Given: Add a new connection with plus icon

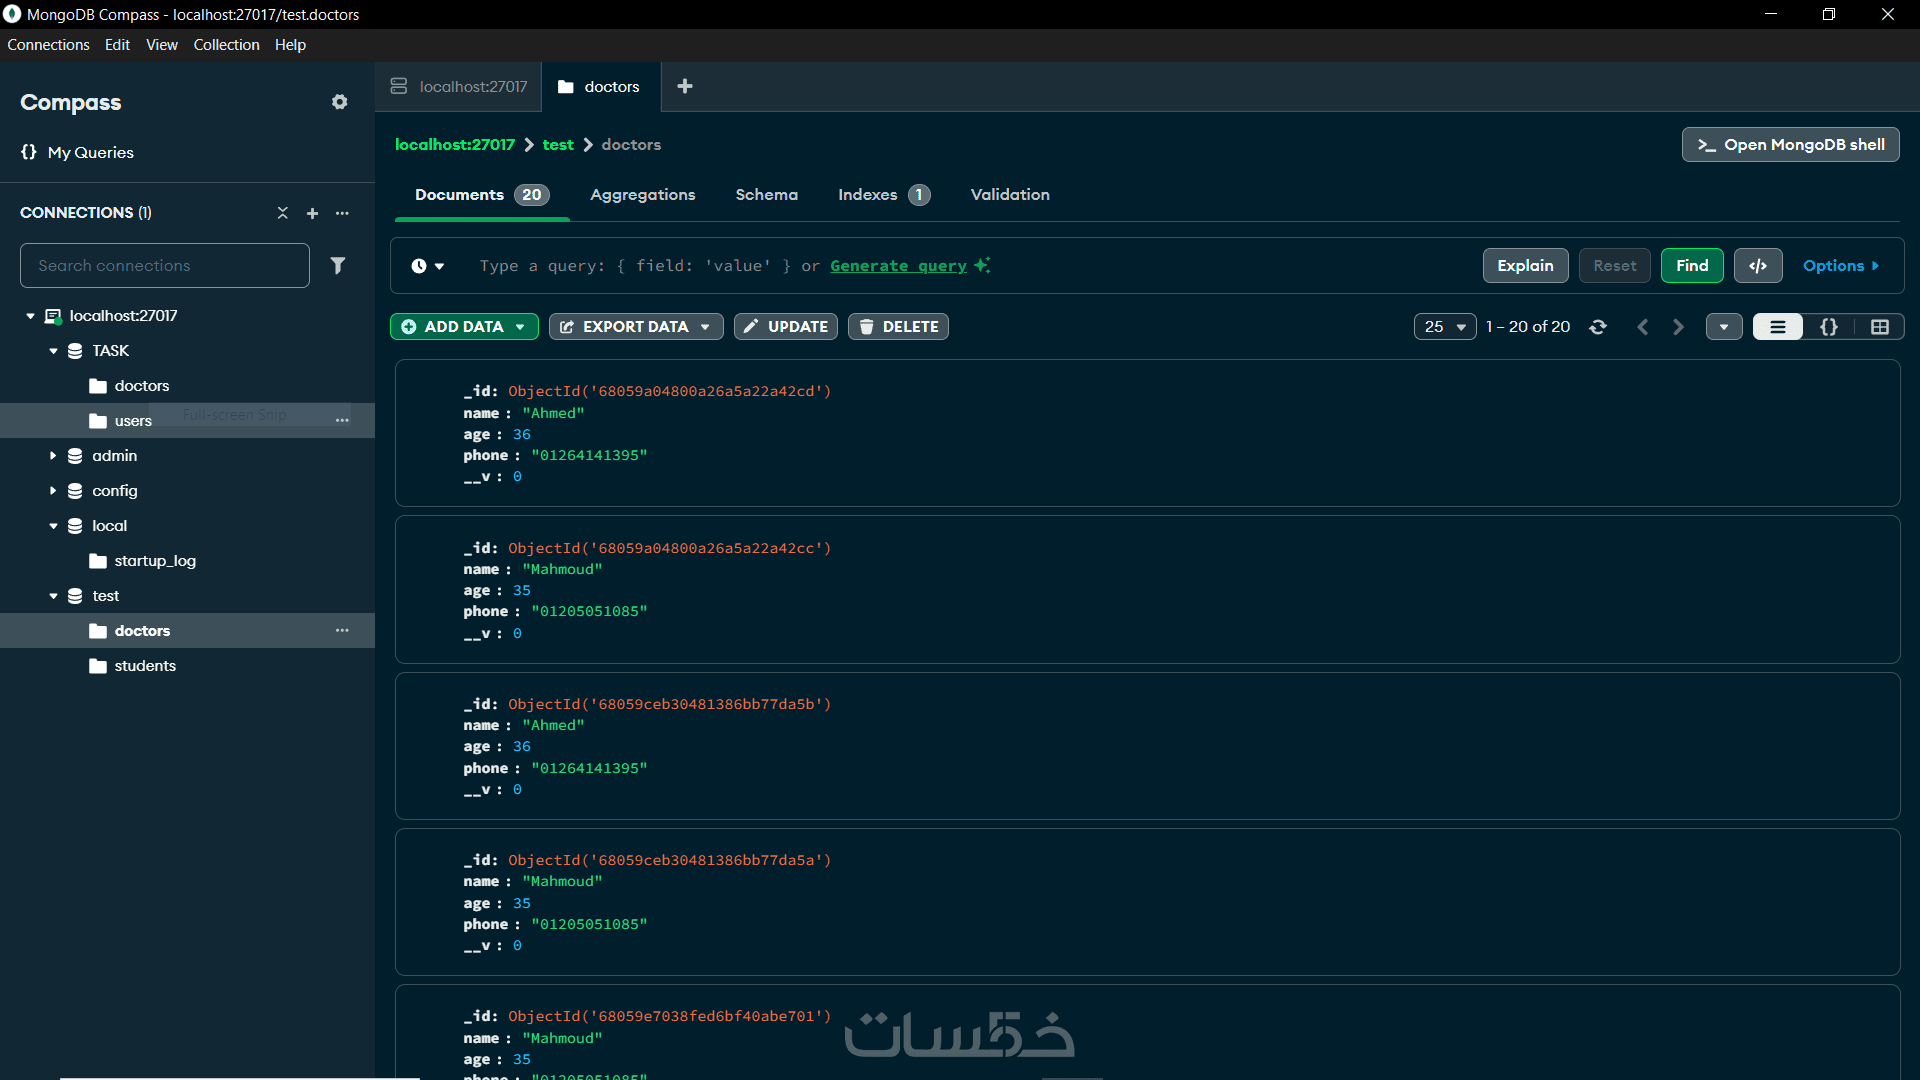Looking at the screenshot, I should [312, 213].
